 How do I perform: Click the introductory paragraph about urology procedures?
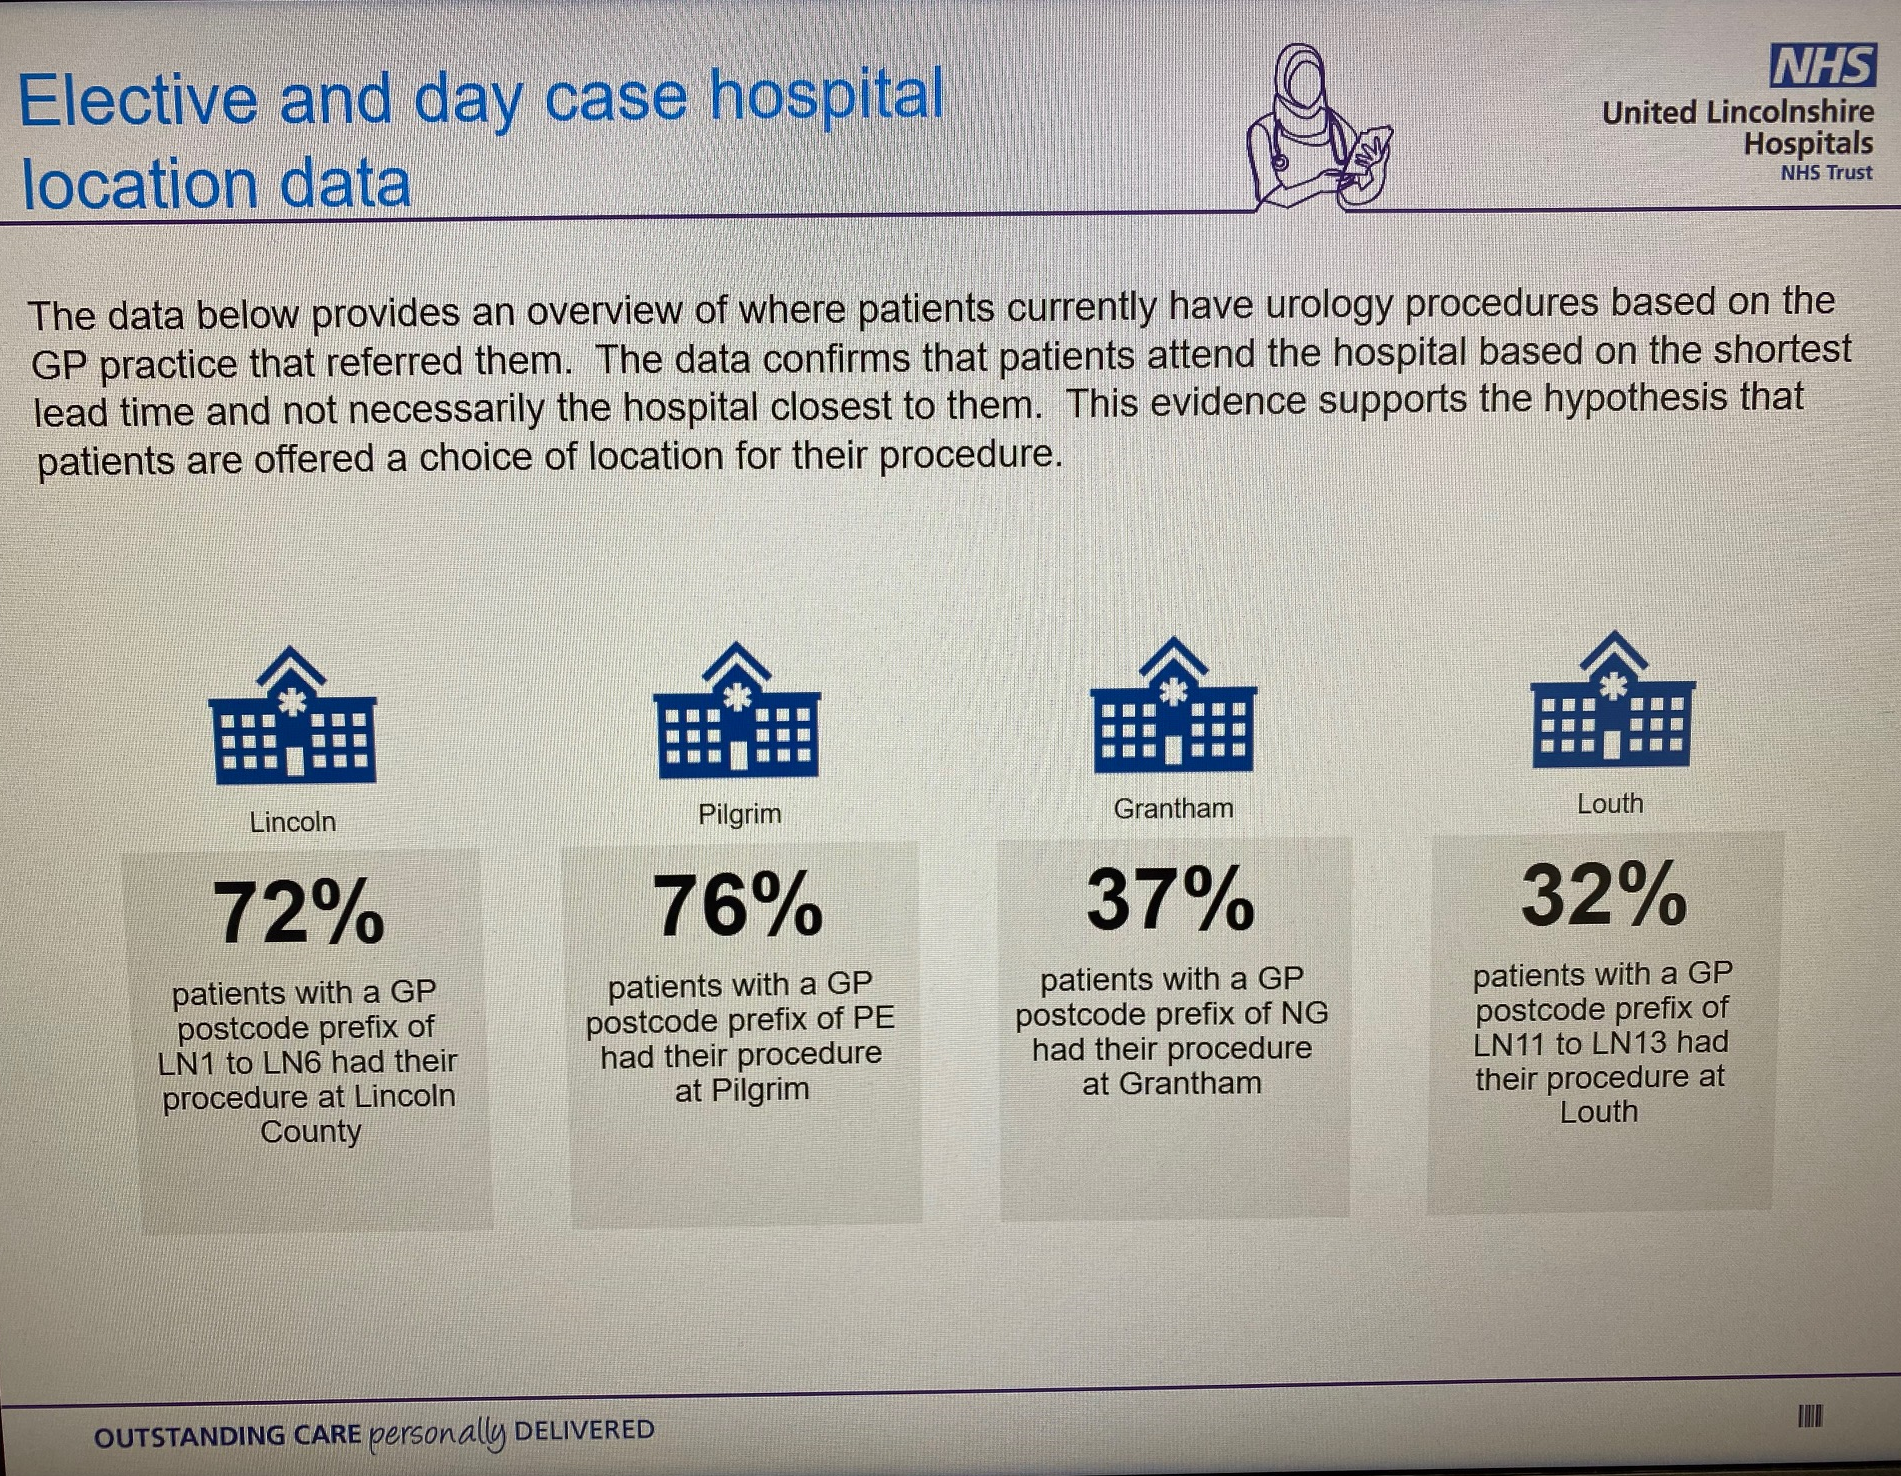click(x=940, y=381)
